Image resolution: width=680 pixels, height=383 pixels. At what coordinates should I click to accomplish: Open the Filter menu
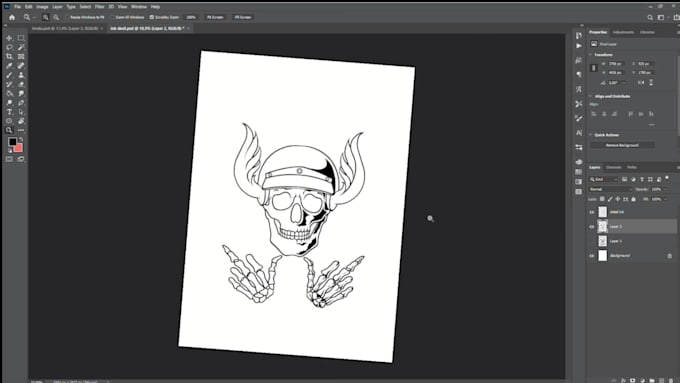coord(100,7)
